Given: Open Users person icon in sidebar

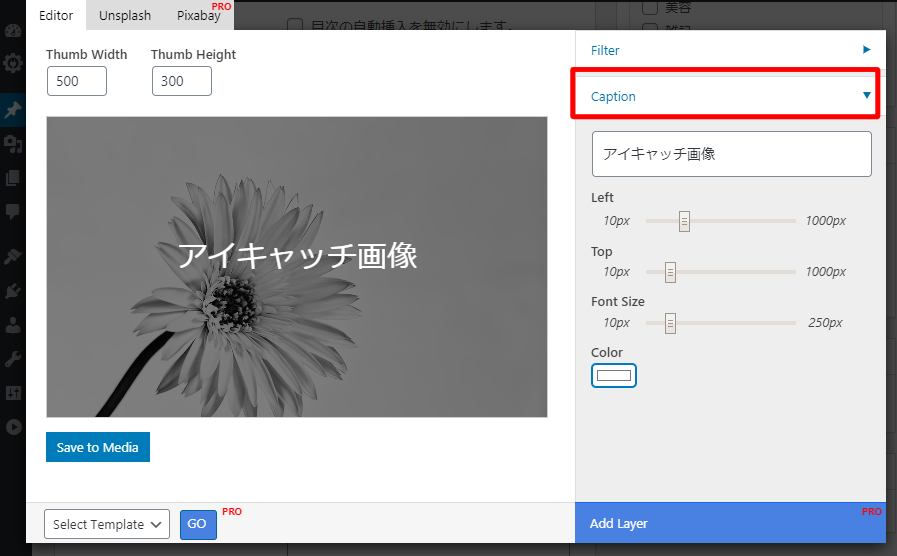Looking at the screenshot, I should pos(13,325).
